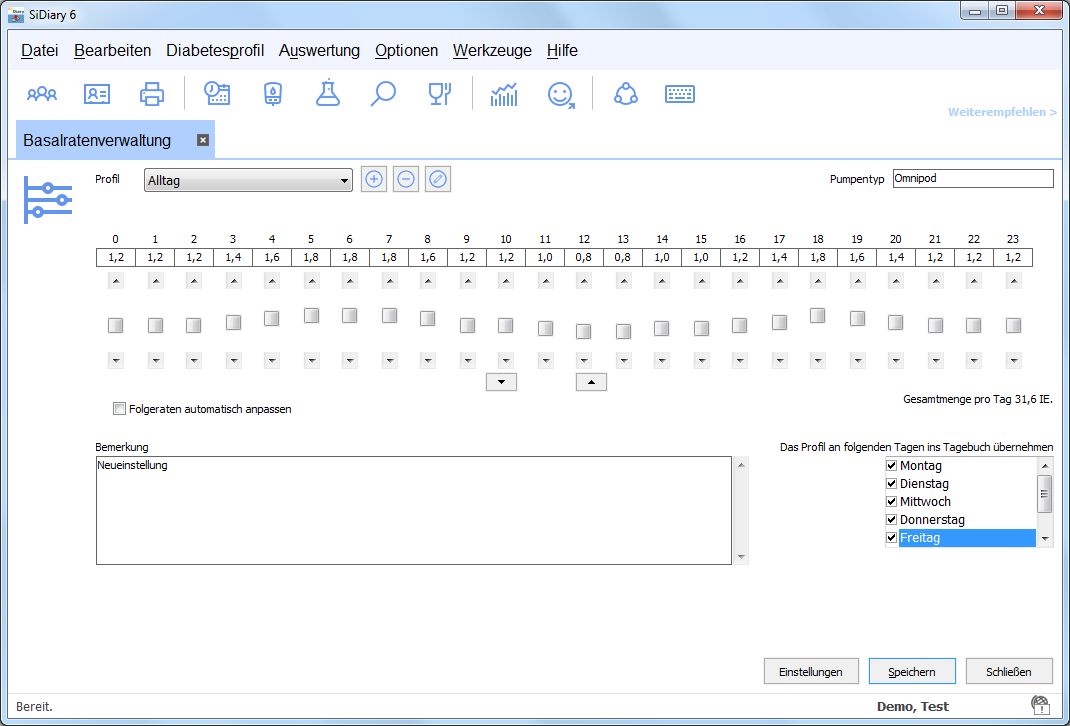Screen dimensions: 1070x726
Task: Open the Diabetesprofil menu
Action: point(215,51)
